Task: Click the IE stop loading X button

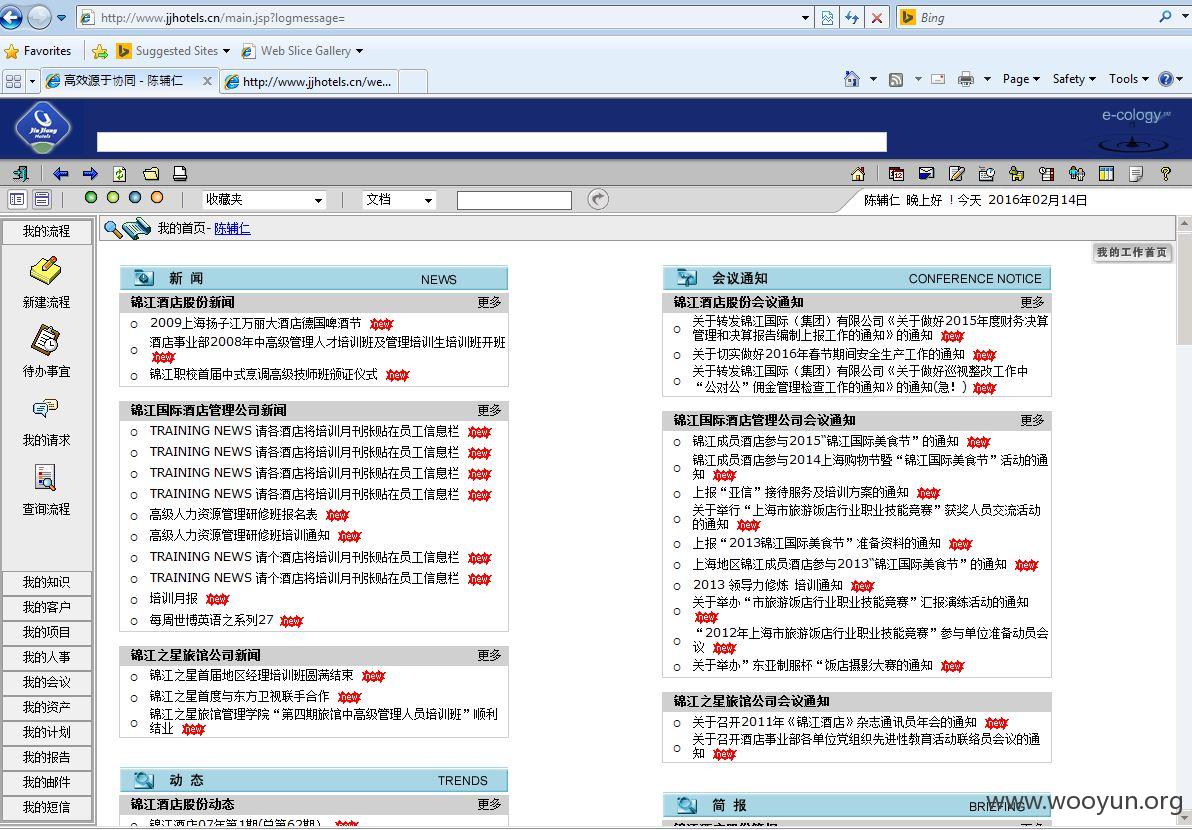Action: 877,17
